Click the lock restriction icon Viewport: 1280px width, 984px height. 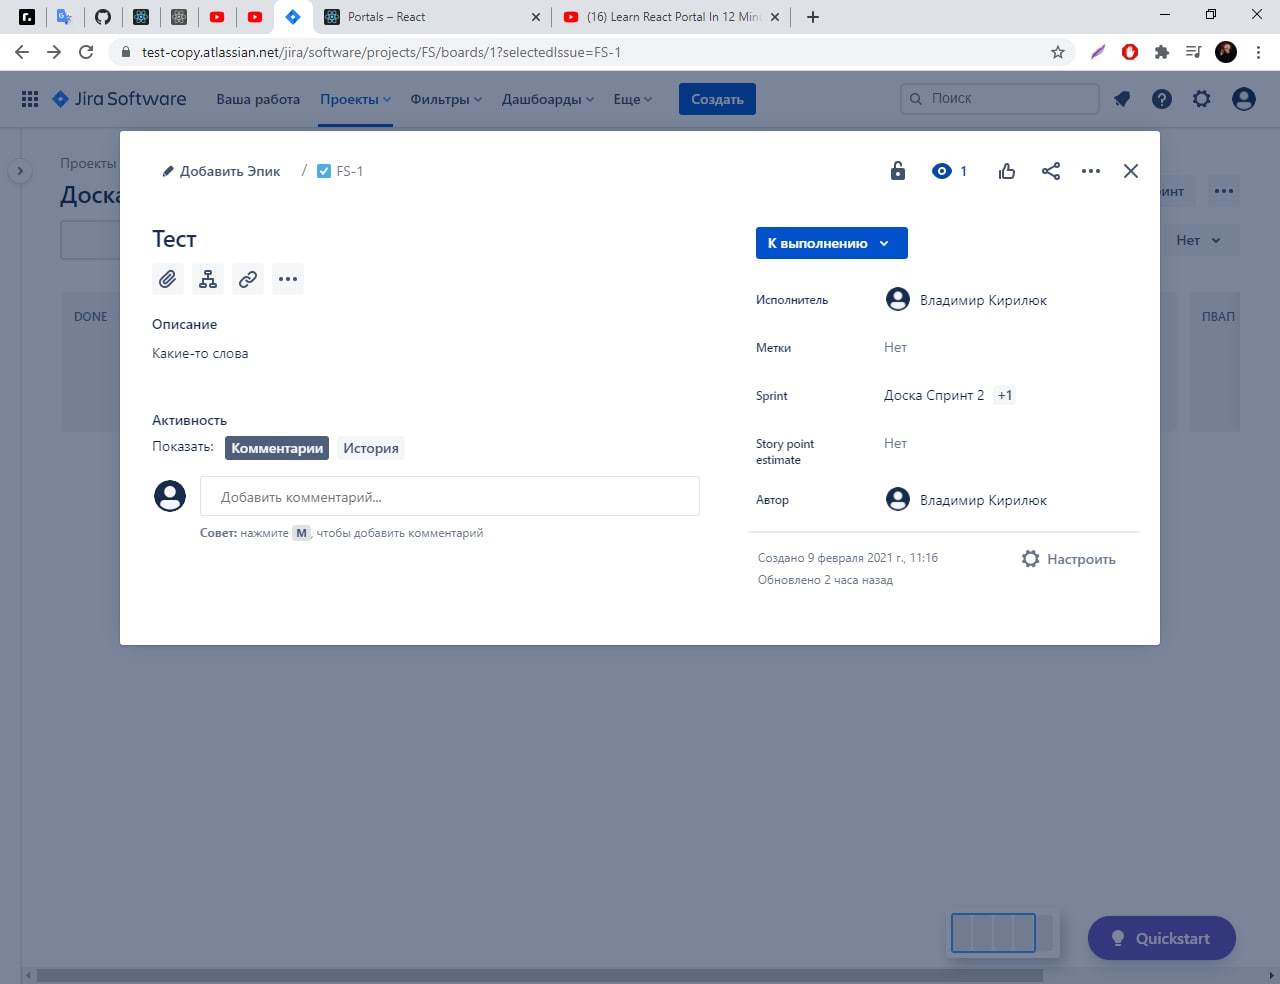(x=898, y=171)
